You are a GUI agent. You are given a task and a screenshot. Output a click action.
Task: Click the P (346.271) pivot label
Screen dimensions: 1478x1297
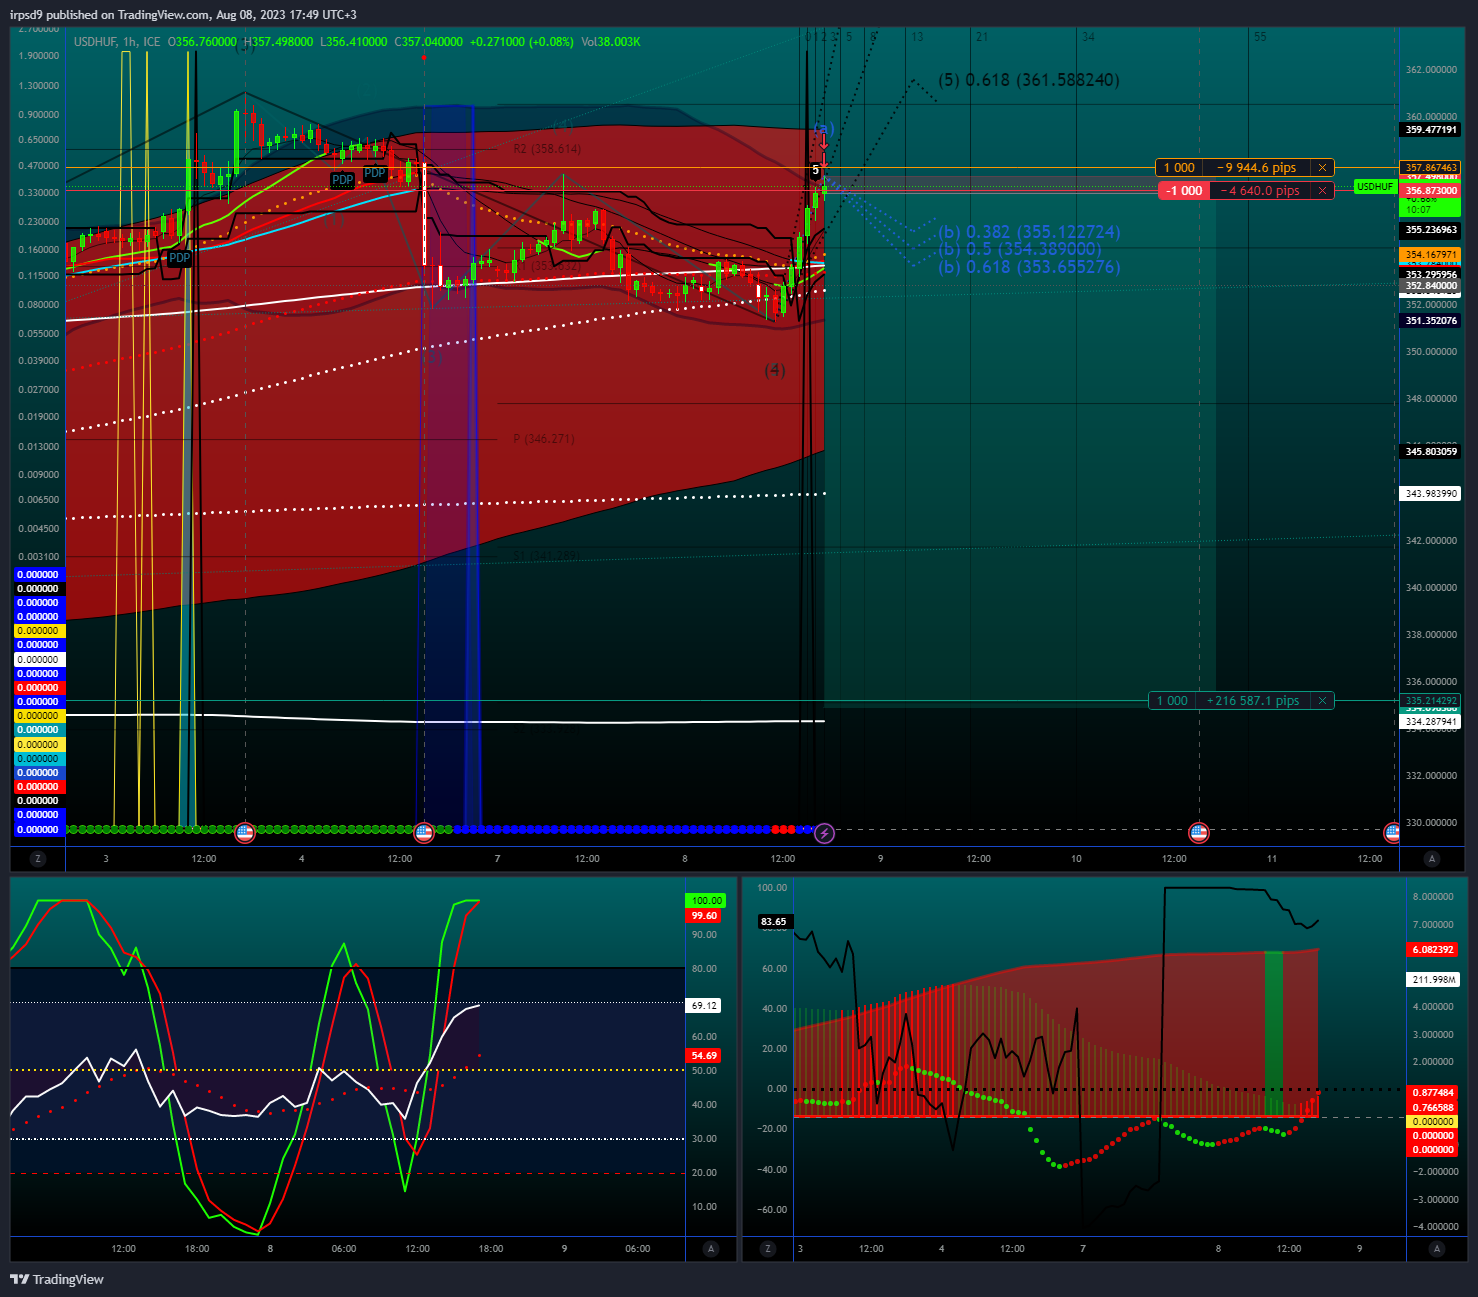pyautogui.click(x=544, y=439)
